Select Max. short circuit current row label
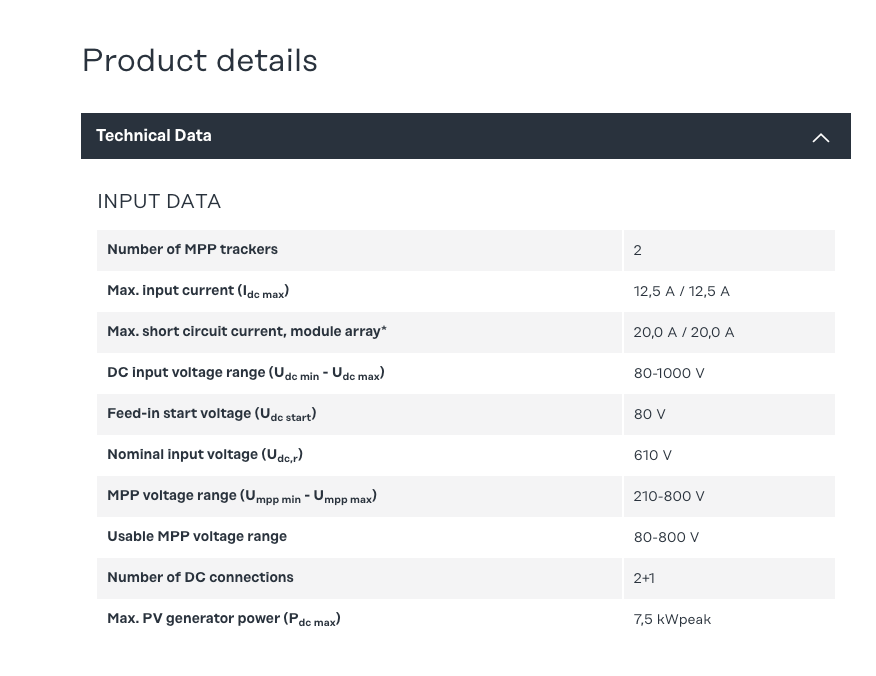Viewport: 876px width, 676px height. [x=247, y=331]
